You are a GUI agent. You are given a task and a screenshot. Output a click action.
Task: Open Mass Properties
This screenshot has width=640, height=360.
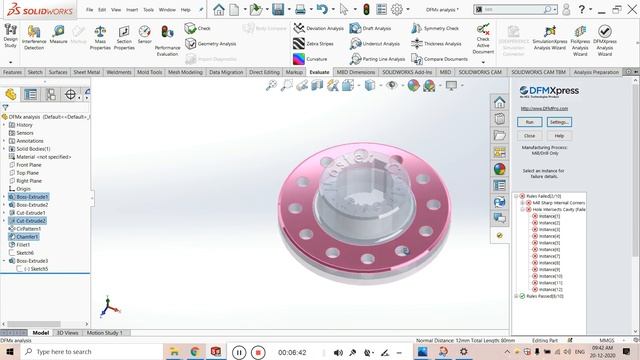(x=100, y=38)
